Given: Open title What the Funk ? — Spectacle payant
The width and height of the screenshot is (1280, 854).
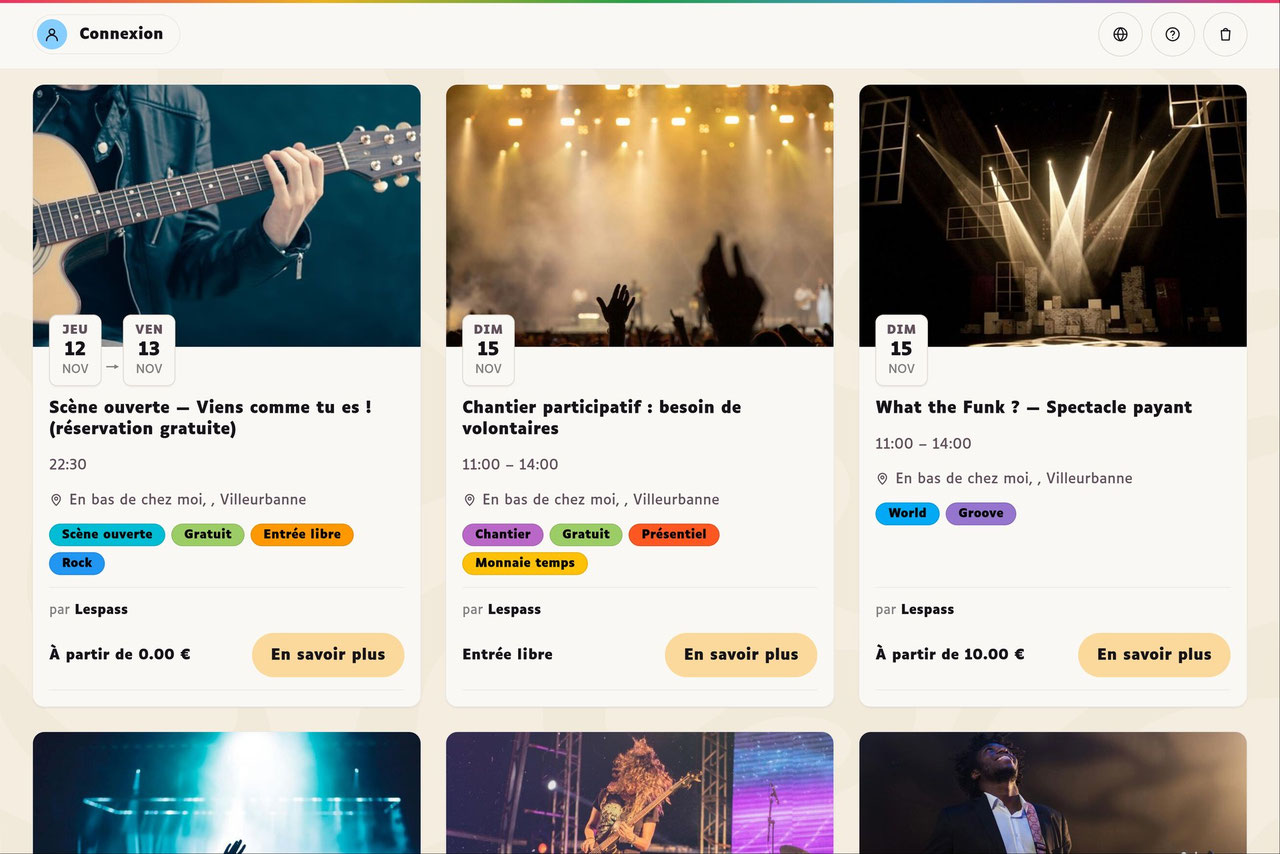Looking at the screenshot, I should click(x=1034, y=408).
